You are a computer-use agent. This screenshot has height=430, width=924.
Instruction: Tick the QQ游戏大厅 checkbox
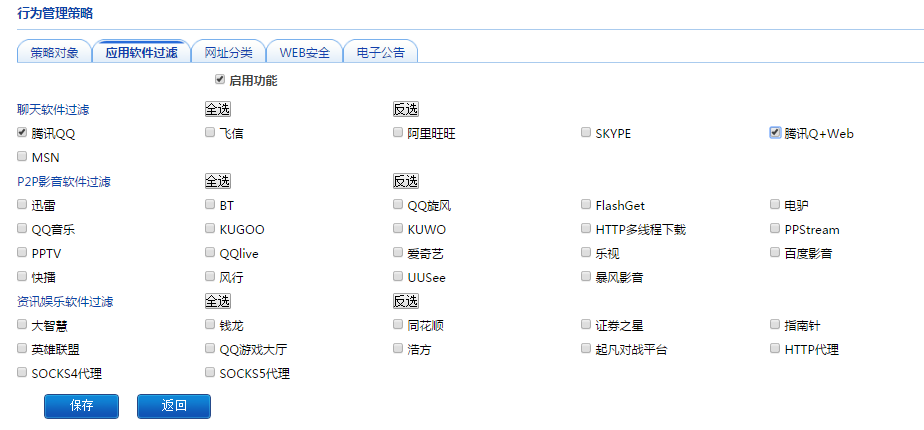click(210, 348)
